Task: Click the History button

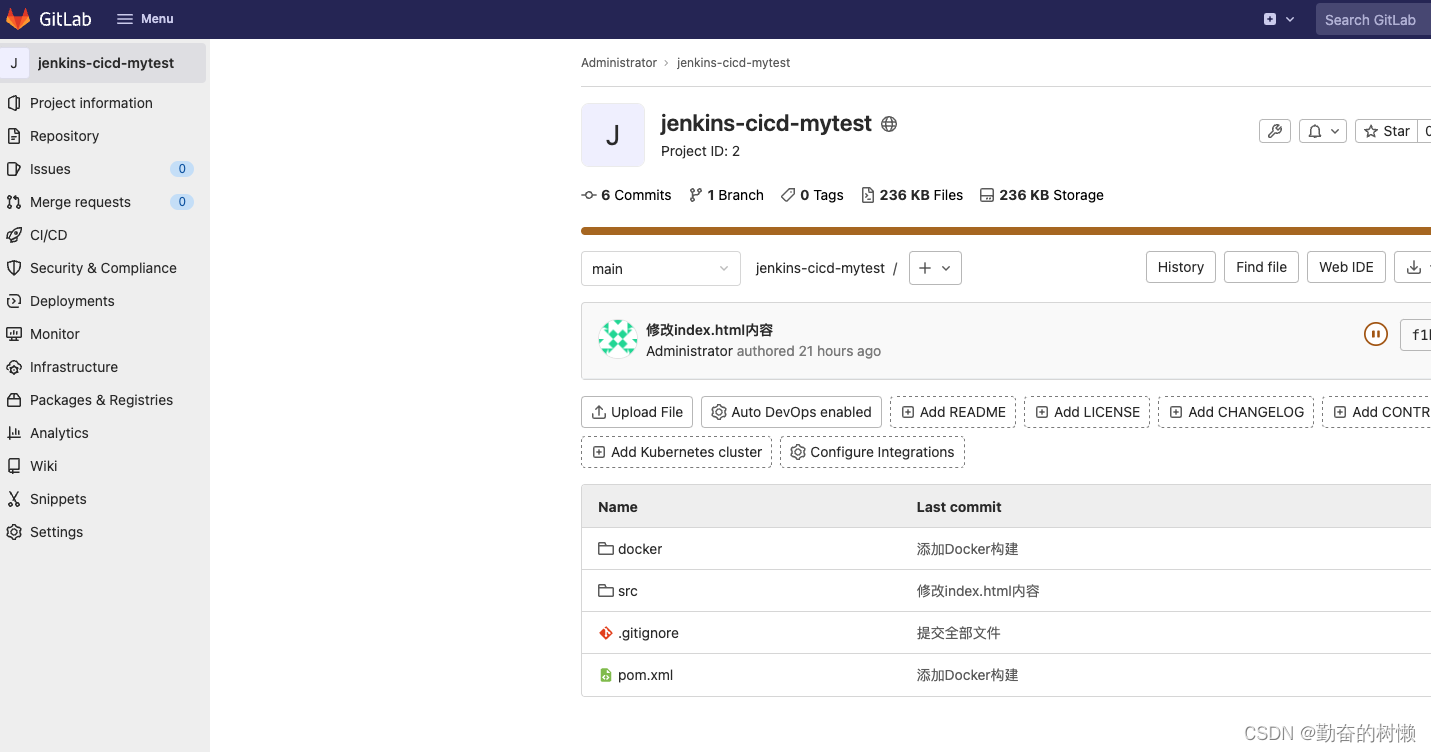Action: click(x=1181, y=267)
